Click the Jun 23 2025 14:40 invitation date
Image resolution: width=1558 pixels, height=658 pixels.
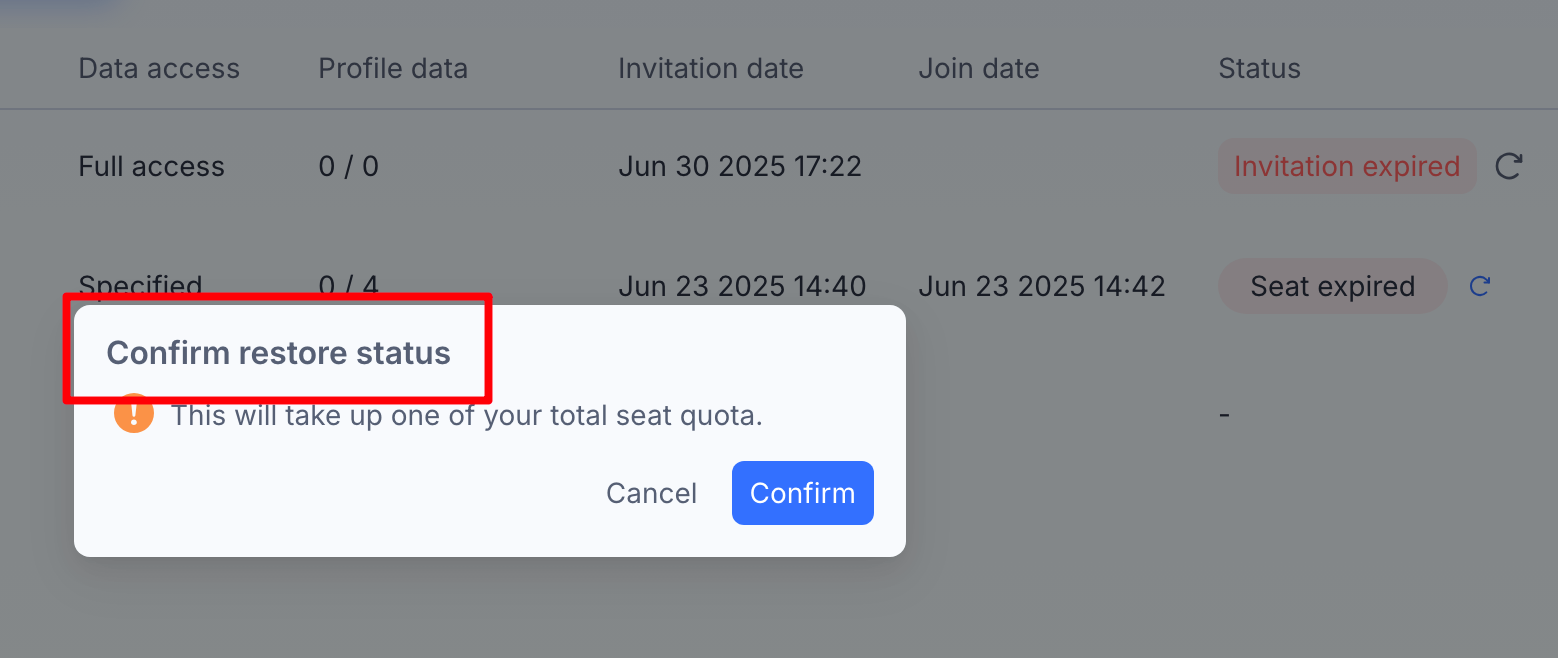coord(742,287)
